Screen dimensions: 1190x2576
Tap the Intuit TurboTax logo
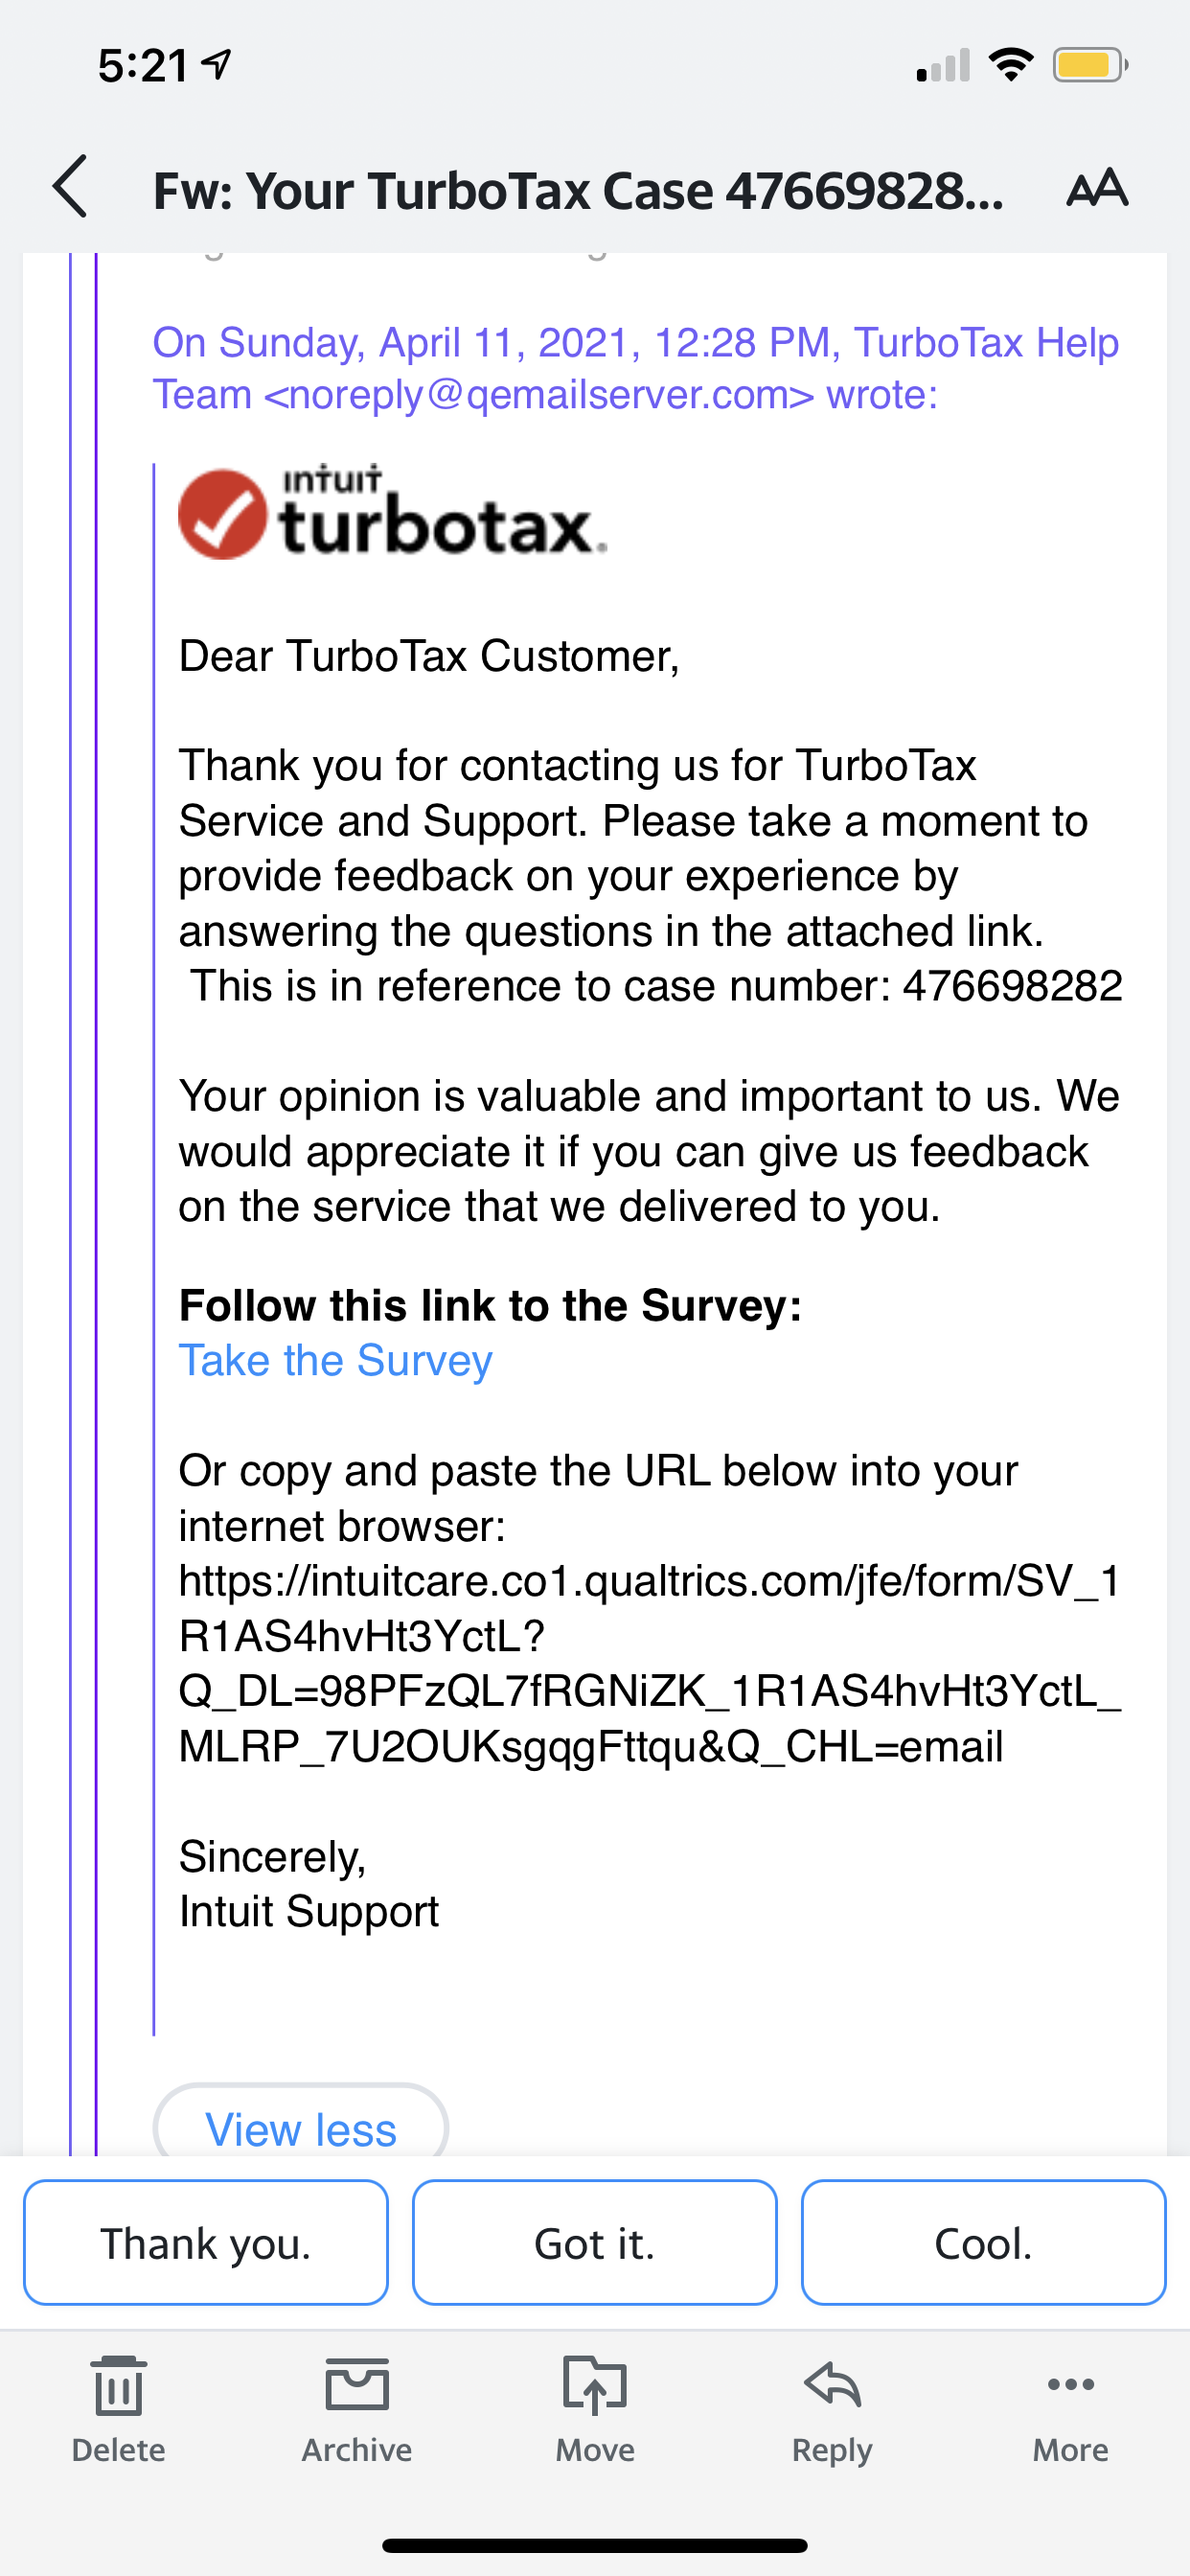tap(390, 516)
